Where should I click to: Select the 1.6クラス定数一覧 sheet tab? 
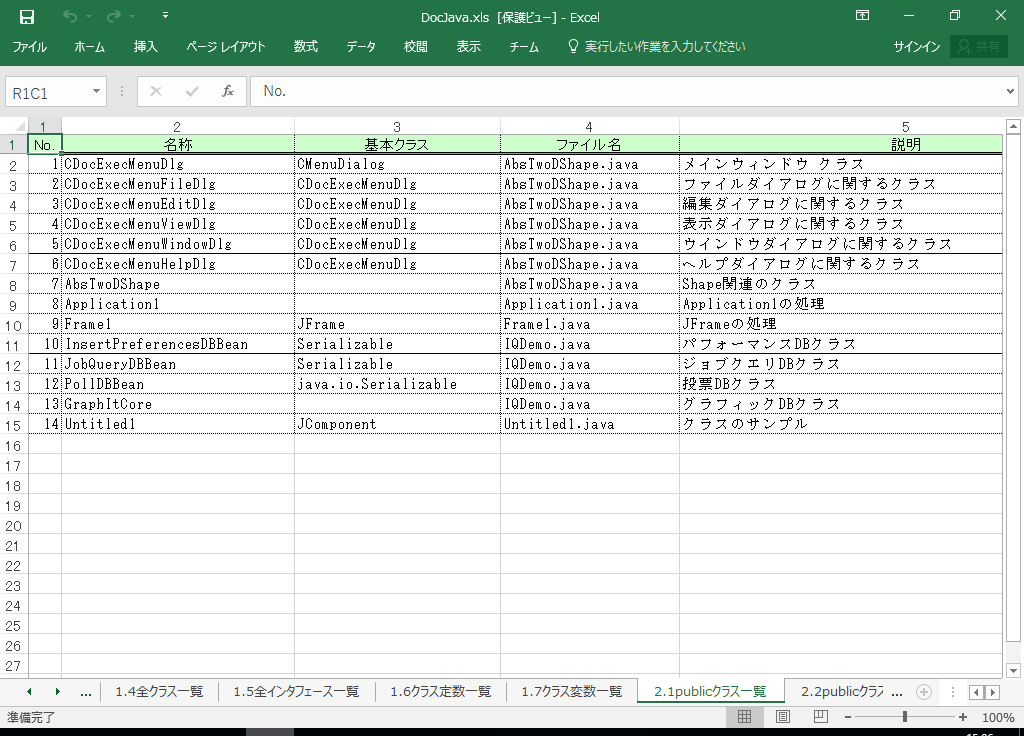click(440, 692)
